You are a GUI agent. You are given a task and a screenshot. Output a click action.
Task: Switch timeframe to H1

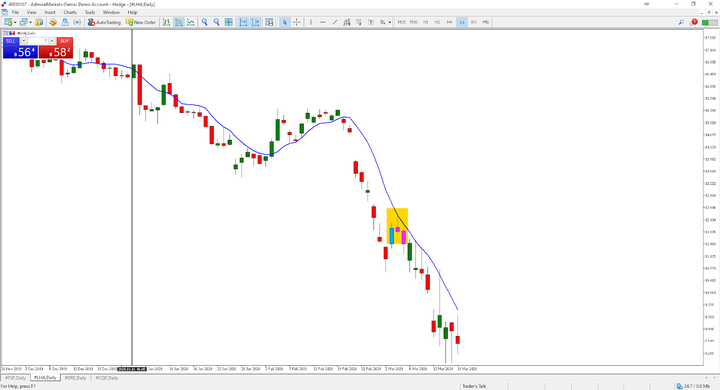pos(426,22)
